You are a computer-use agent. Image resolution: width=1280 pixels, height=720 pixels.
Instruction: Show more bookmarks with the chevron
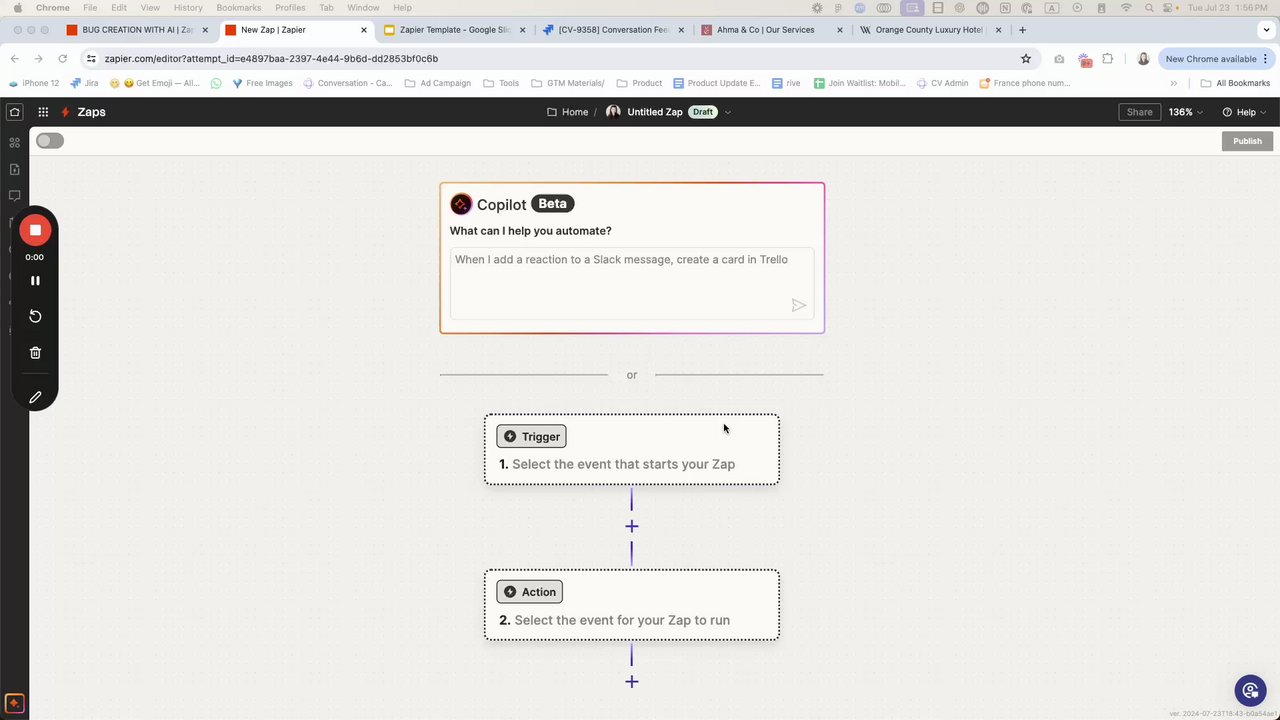tap(1173, 83)
